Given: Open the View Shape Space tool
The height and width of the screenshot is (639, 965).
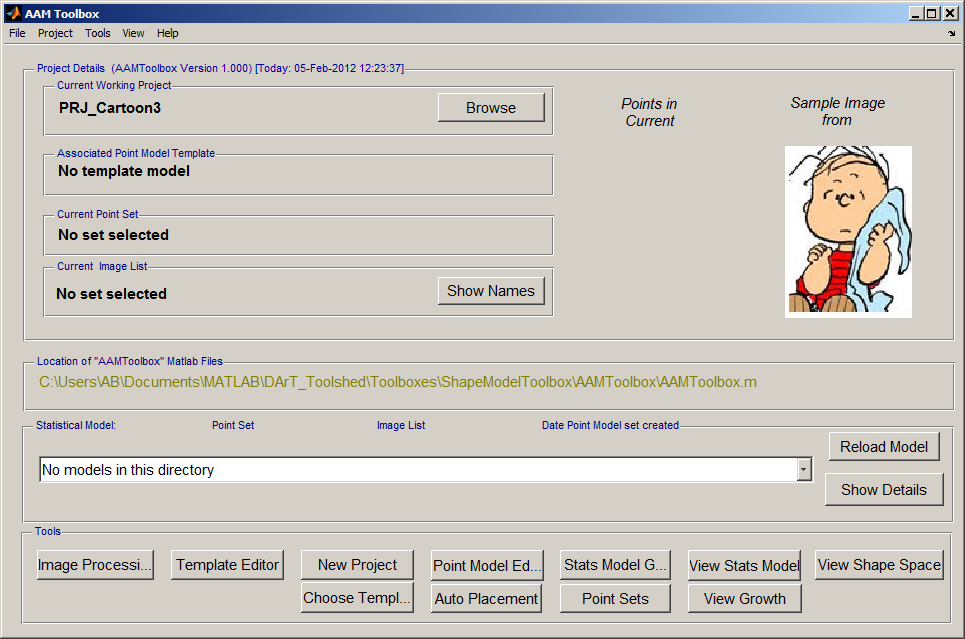Looking at the screenshot, I should tap(879, 565).
